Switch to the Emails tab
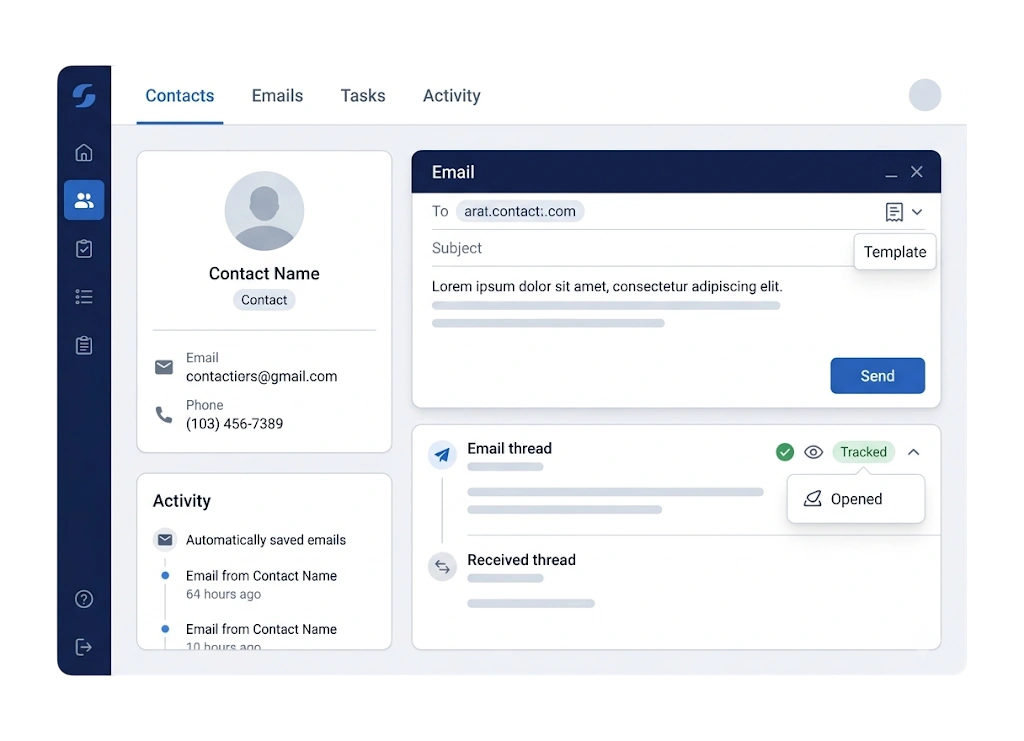 point(277,95)
